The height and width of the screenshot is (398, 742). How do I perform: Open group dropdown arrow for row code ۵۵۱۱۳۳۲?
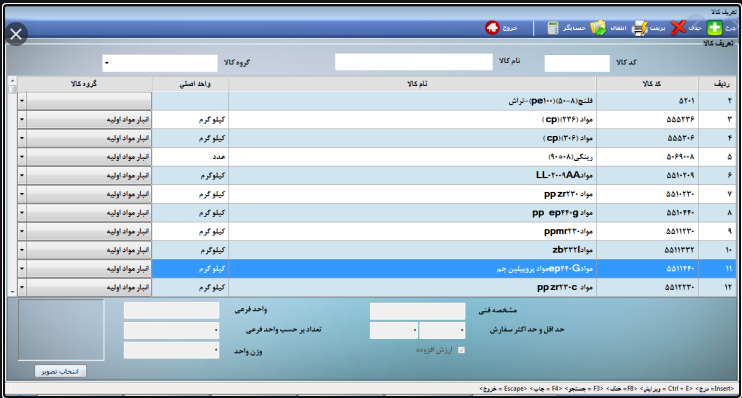(22, 250)
